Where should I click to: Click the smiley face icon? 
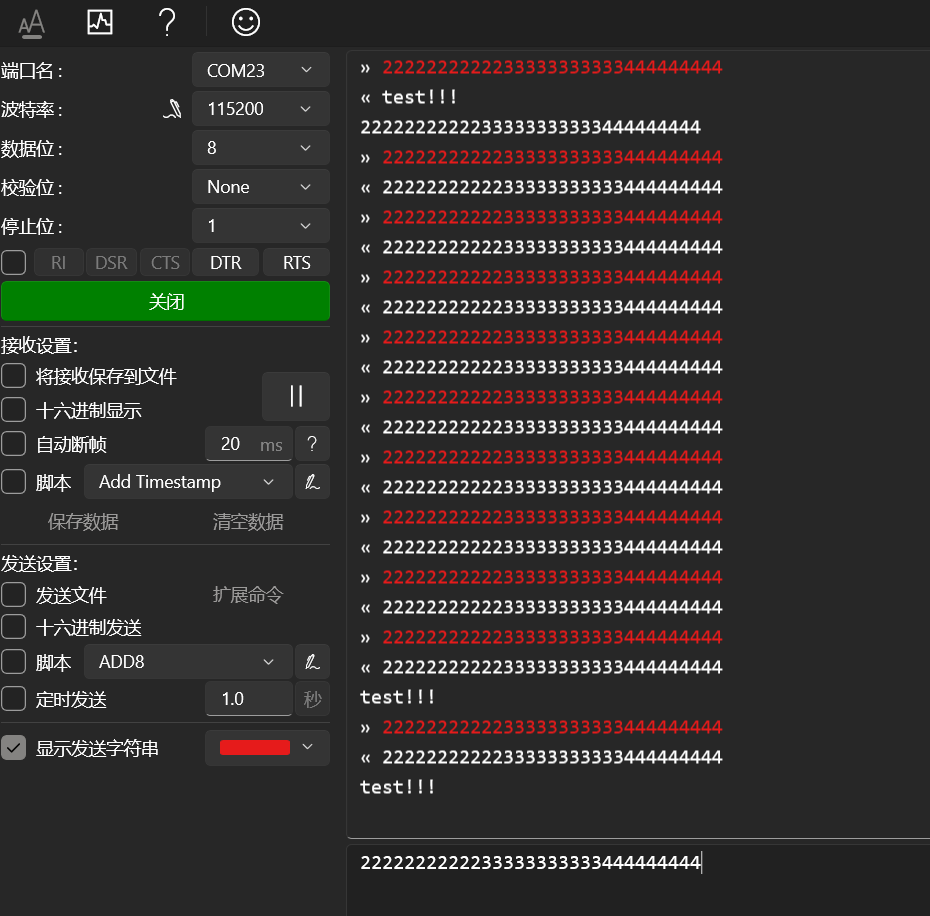245,21
